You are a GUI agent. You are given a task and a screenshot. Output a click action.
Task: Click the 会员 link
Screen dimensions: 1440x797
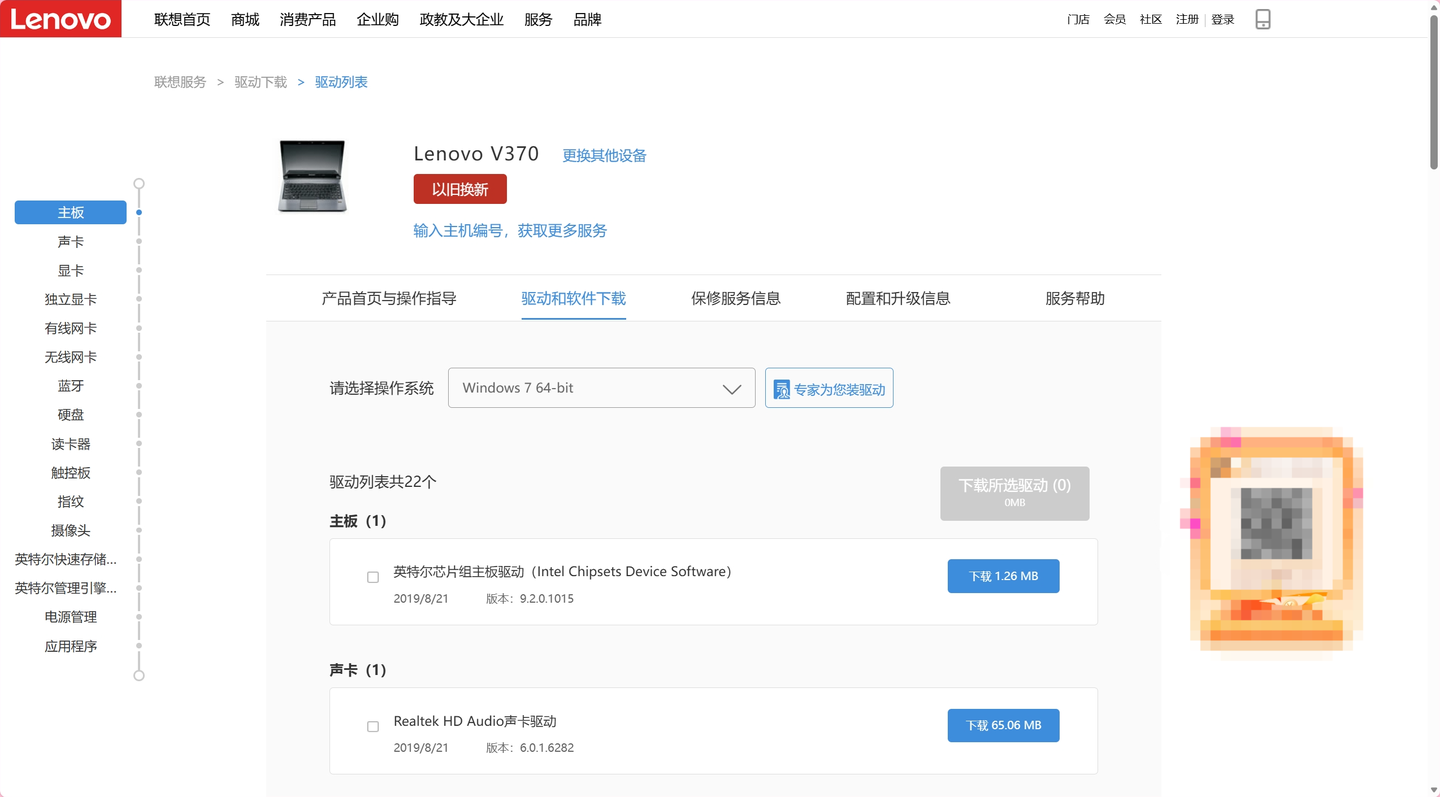(x=1115, y=19)
